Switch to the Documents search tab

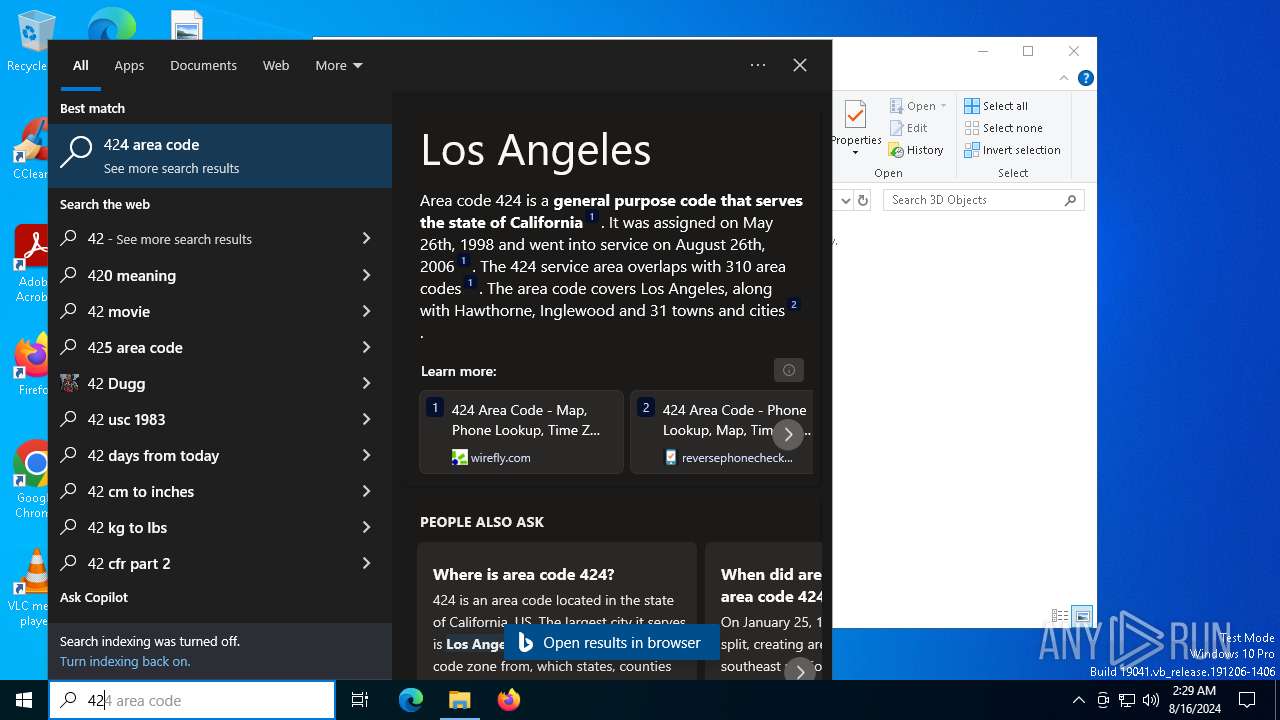point(203,65)
